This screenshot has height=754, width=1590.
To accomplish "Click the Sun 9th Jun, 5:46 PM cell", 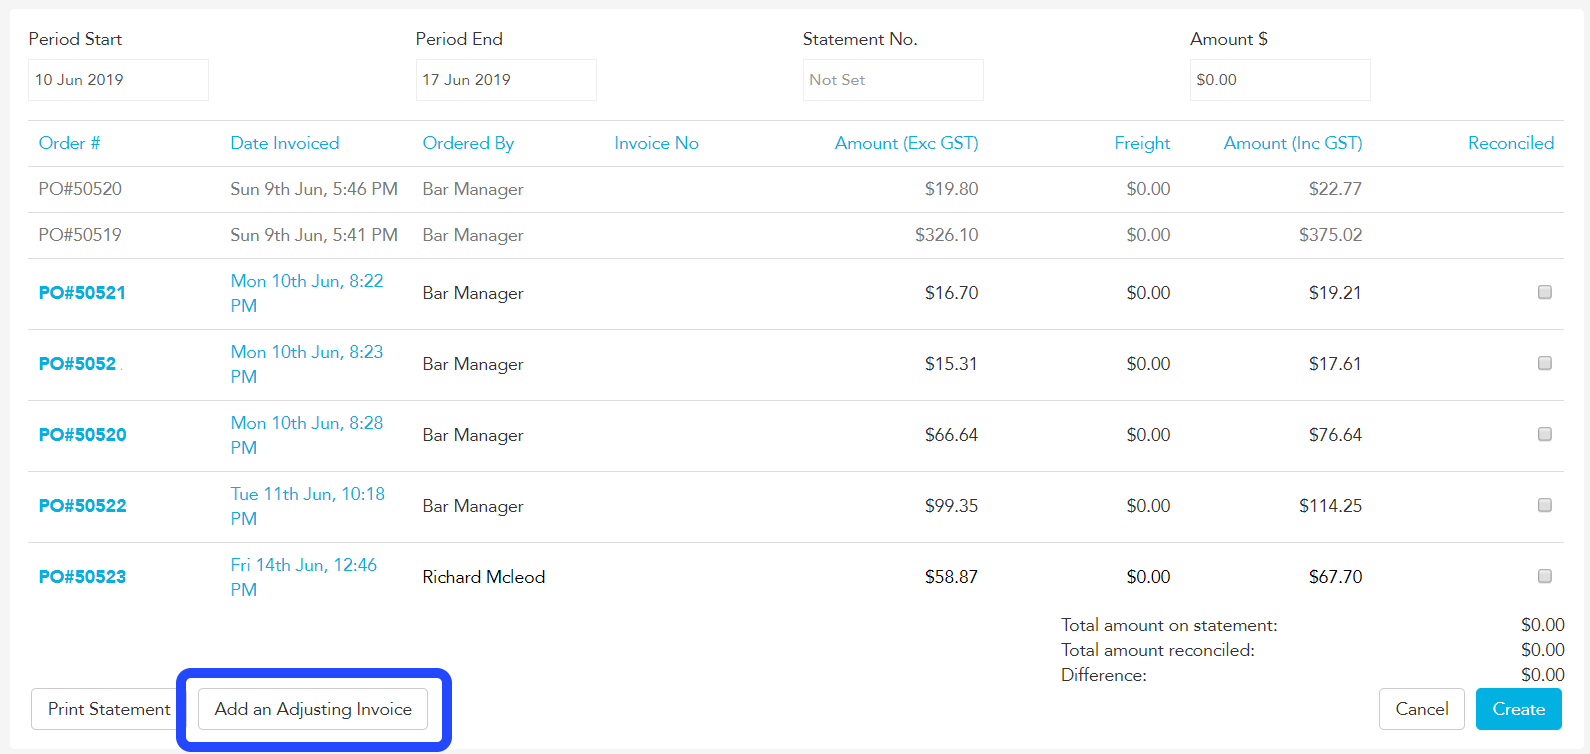I will coord(314,189).
